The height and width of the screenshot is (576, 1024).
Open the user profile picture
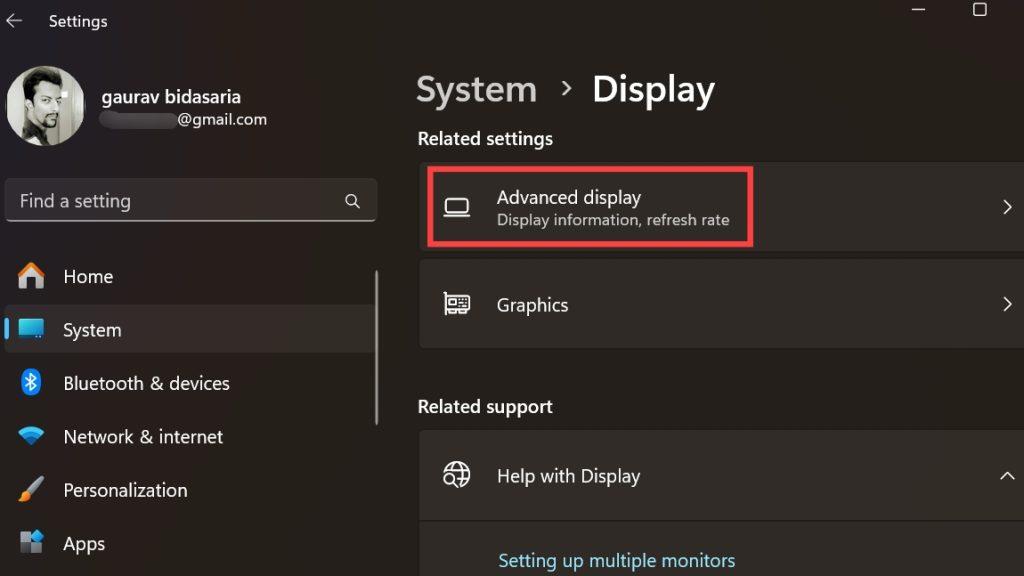(45, 105)
